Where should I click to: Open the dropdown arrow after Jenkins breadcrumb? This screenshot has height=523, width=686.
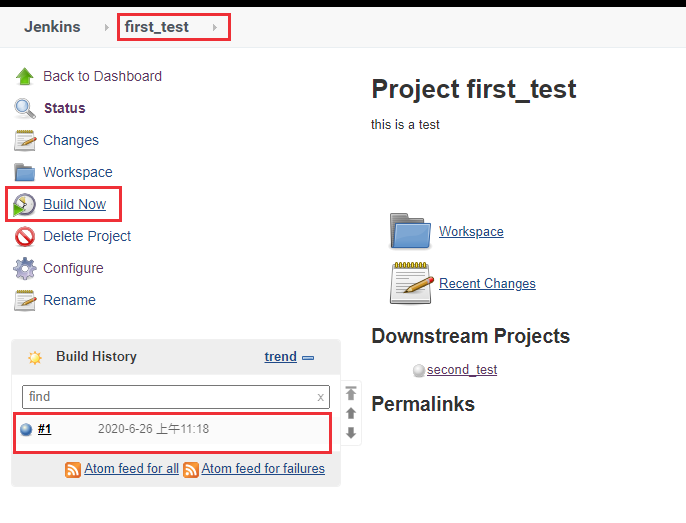[107, 28]
